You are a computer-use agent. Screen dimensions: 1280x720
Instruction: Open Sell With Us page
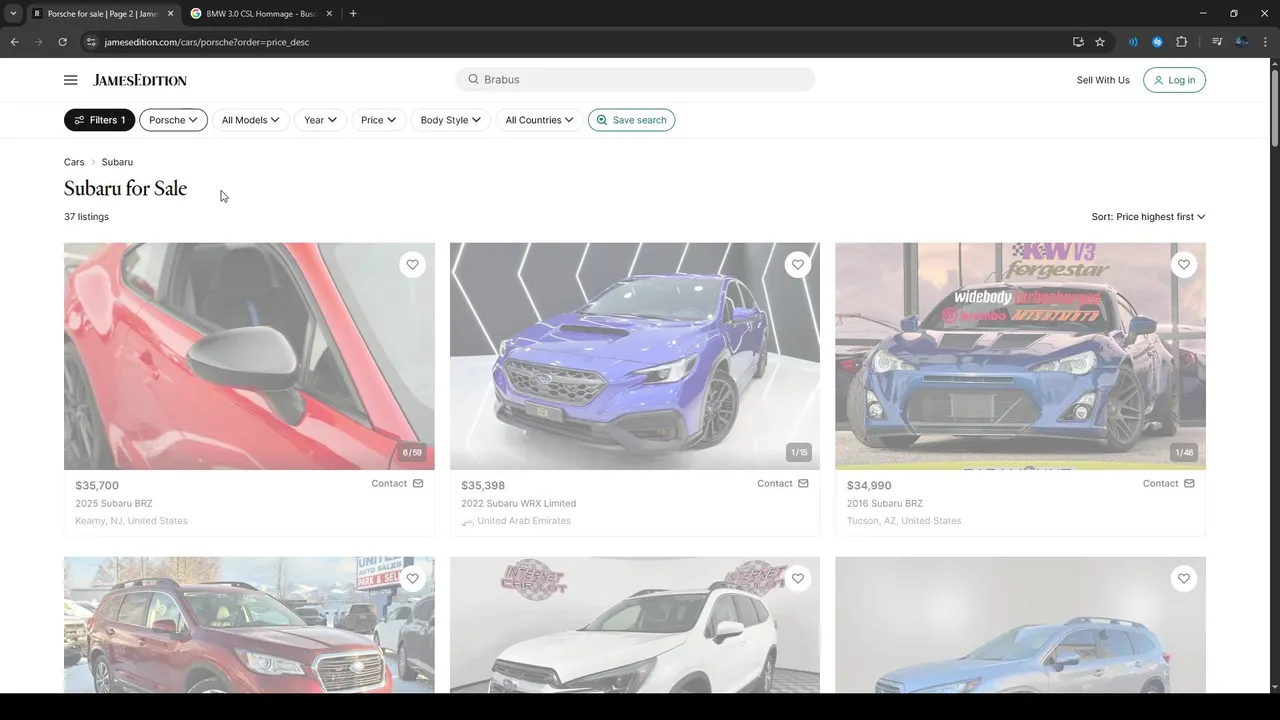(1103, 80)
